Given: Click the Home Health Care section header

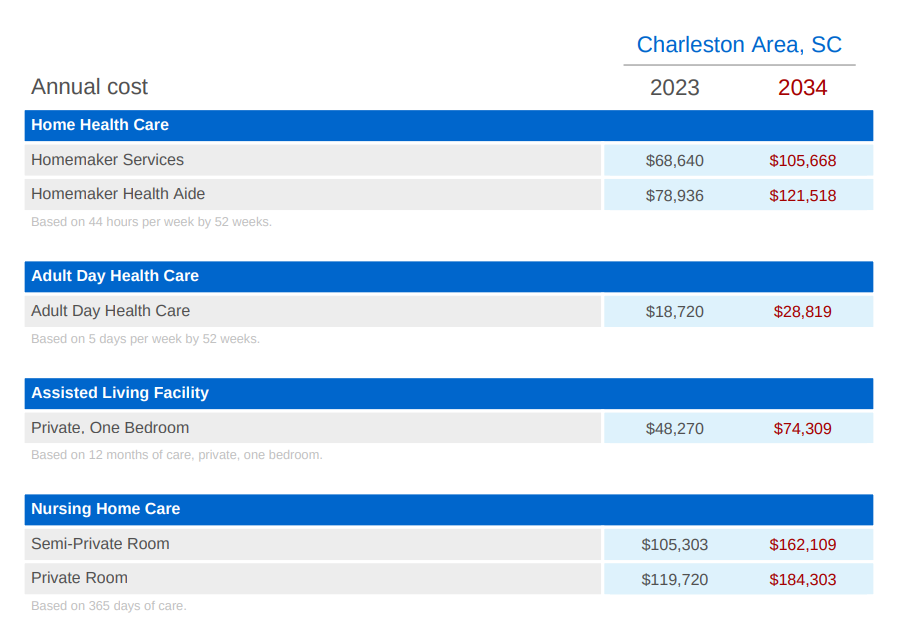Looking at the screenshot, I should 100,125.
